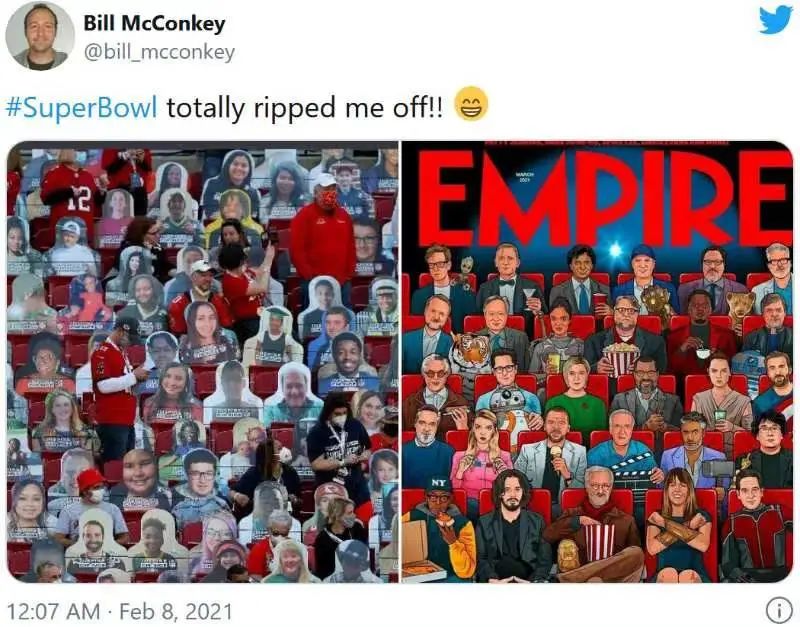The image size is (800, 627).
Task: Click the grinning emoji in the tweet
Action: [471, 104]
